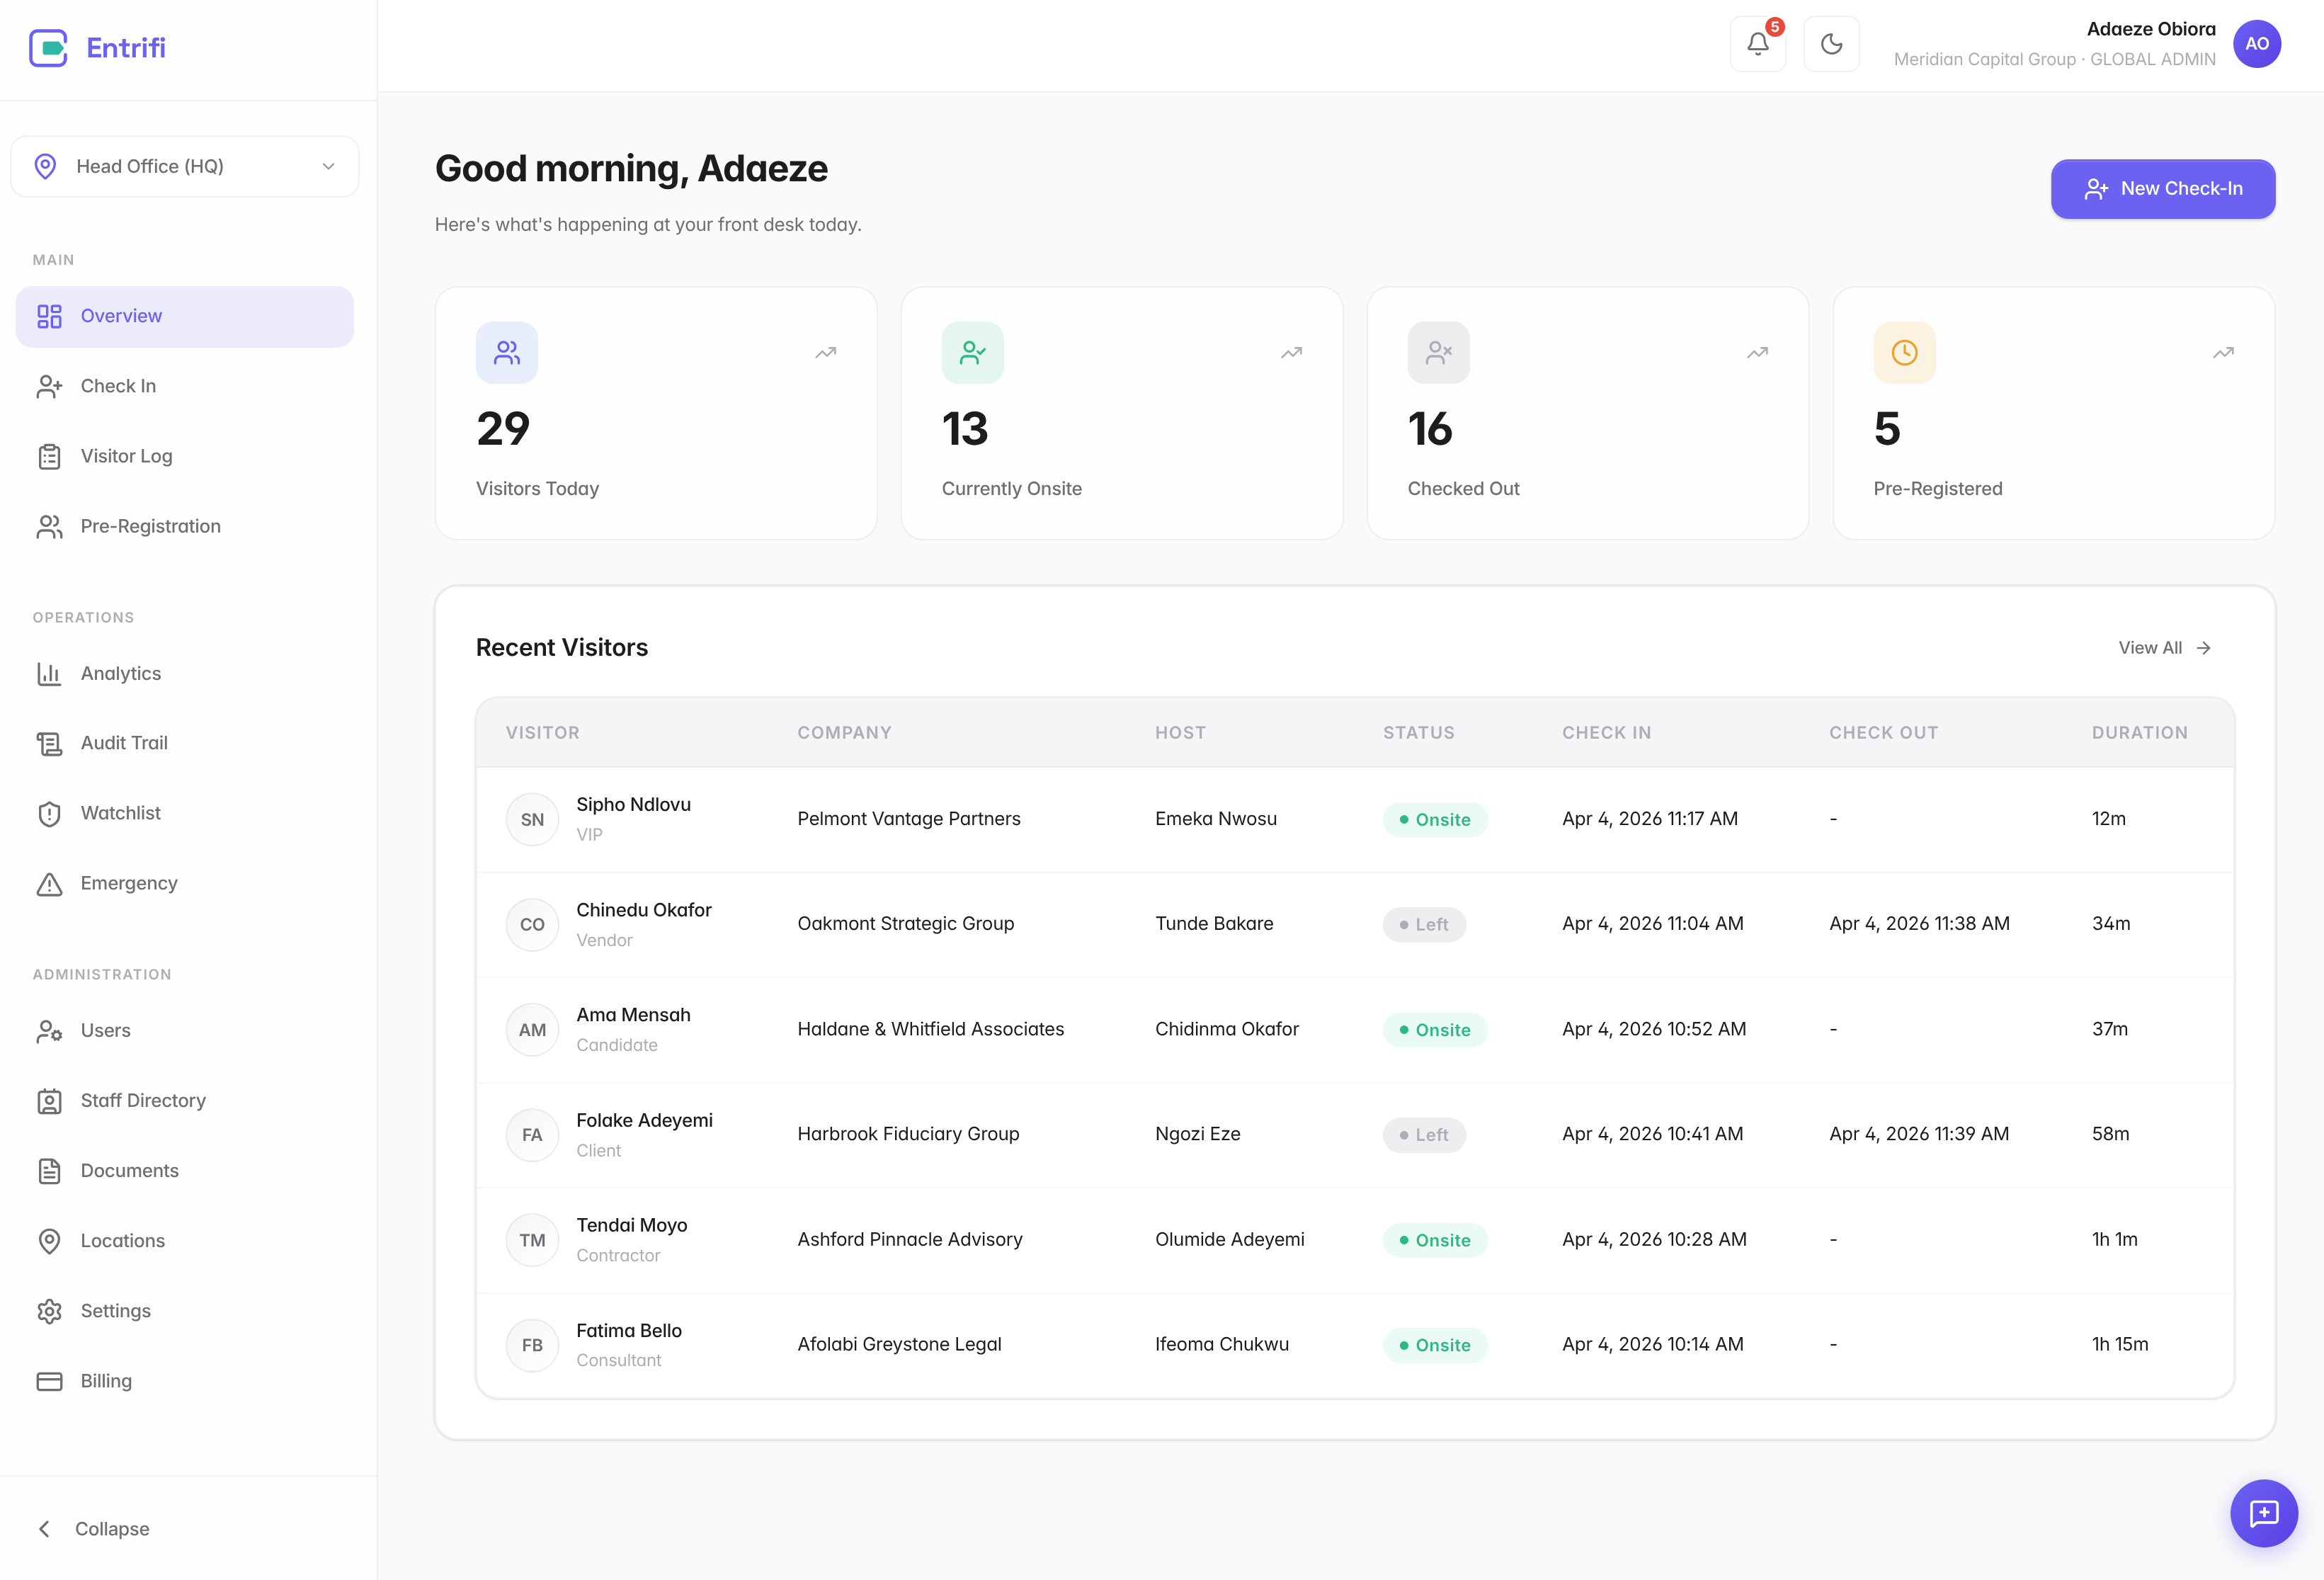
Task: Click the Locations pin icon
Action: pyautogui.click(x=49, y=1241)
